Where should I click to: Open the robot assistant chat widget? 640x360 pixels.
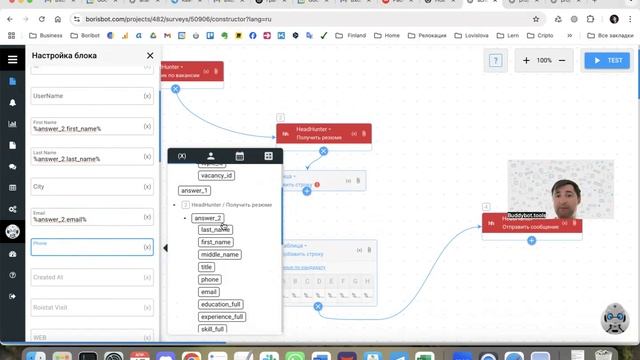pos(615,318)
